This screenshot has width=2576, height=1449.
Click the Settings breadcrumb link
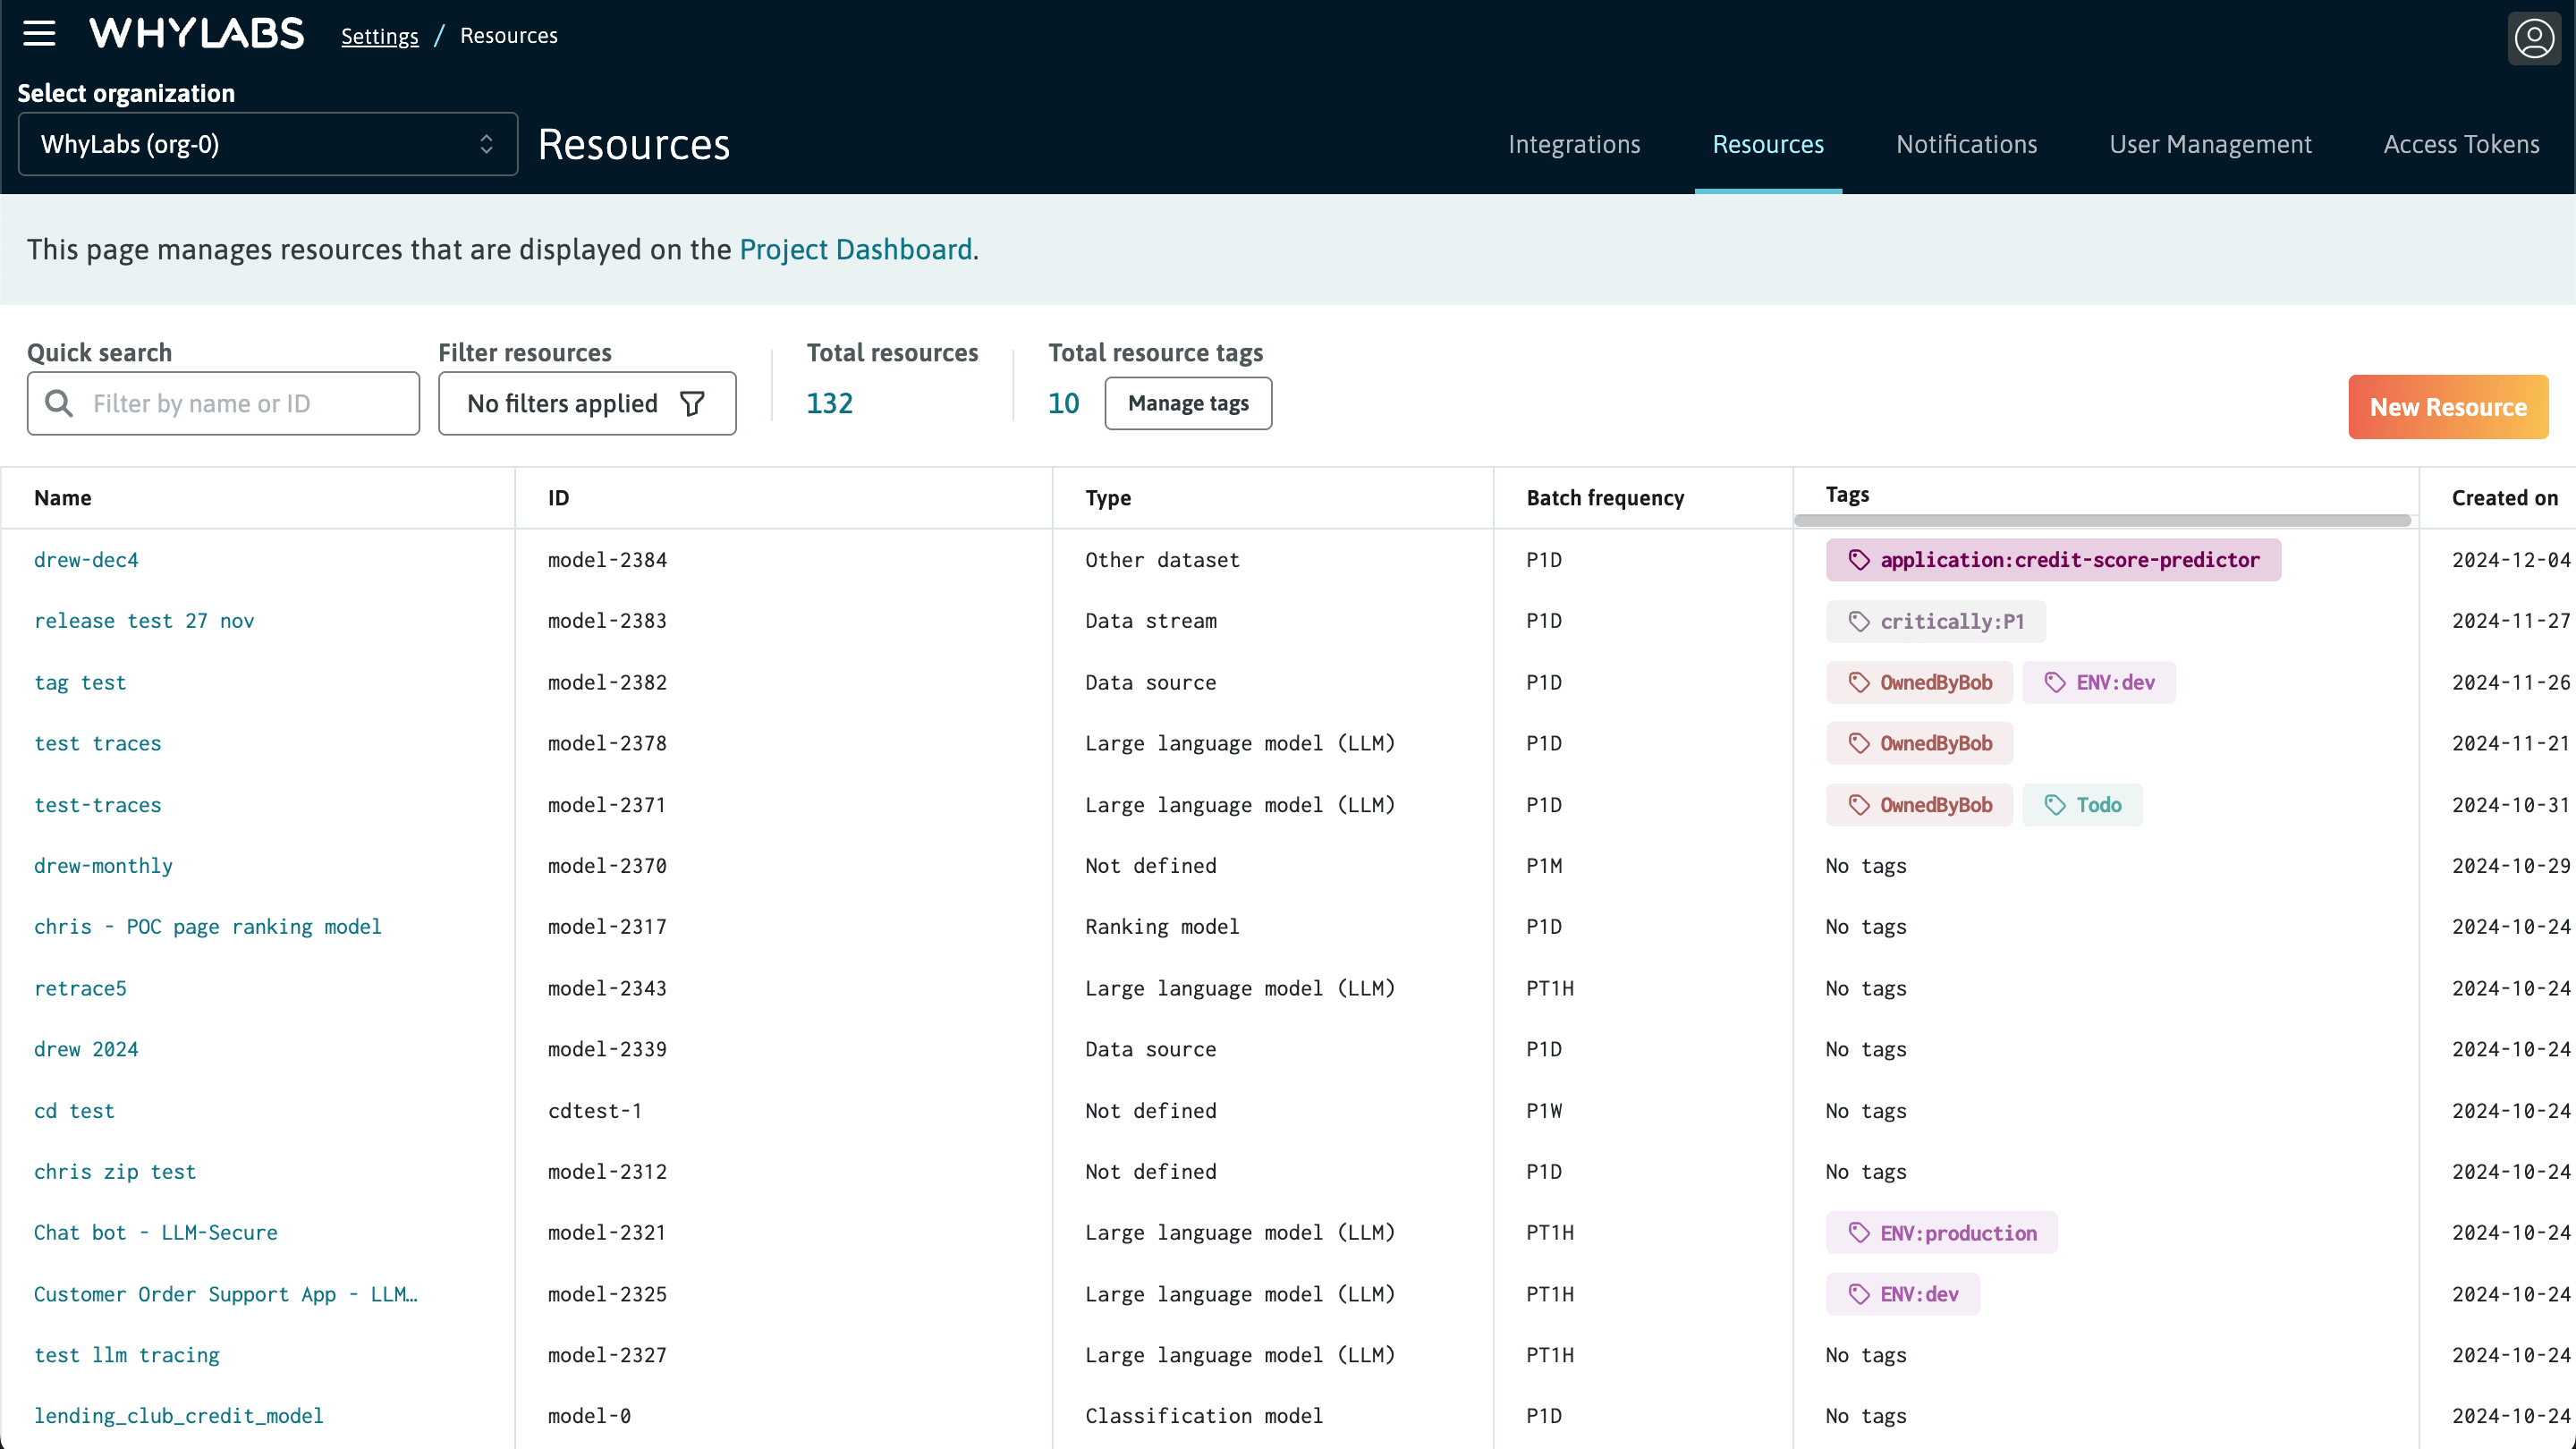[x=379, y=35]
